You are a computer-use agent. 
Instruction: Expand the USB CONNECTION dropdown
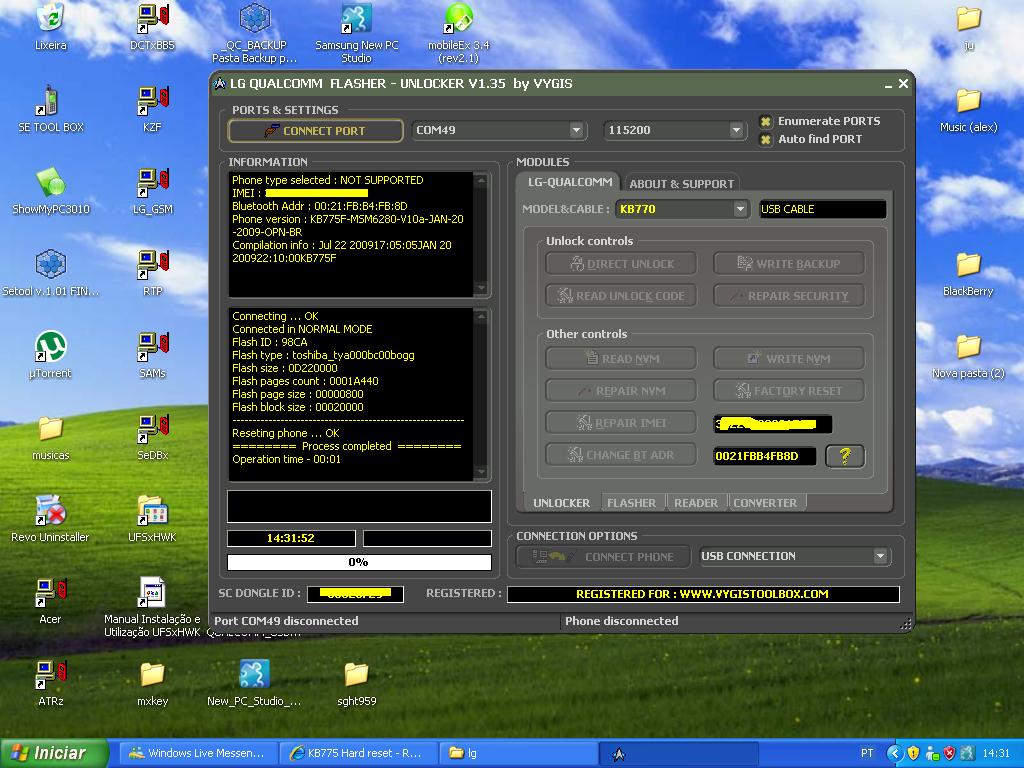[x=880, y=556]
